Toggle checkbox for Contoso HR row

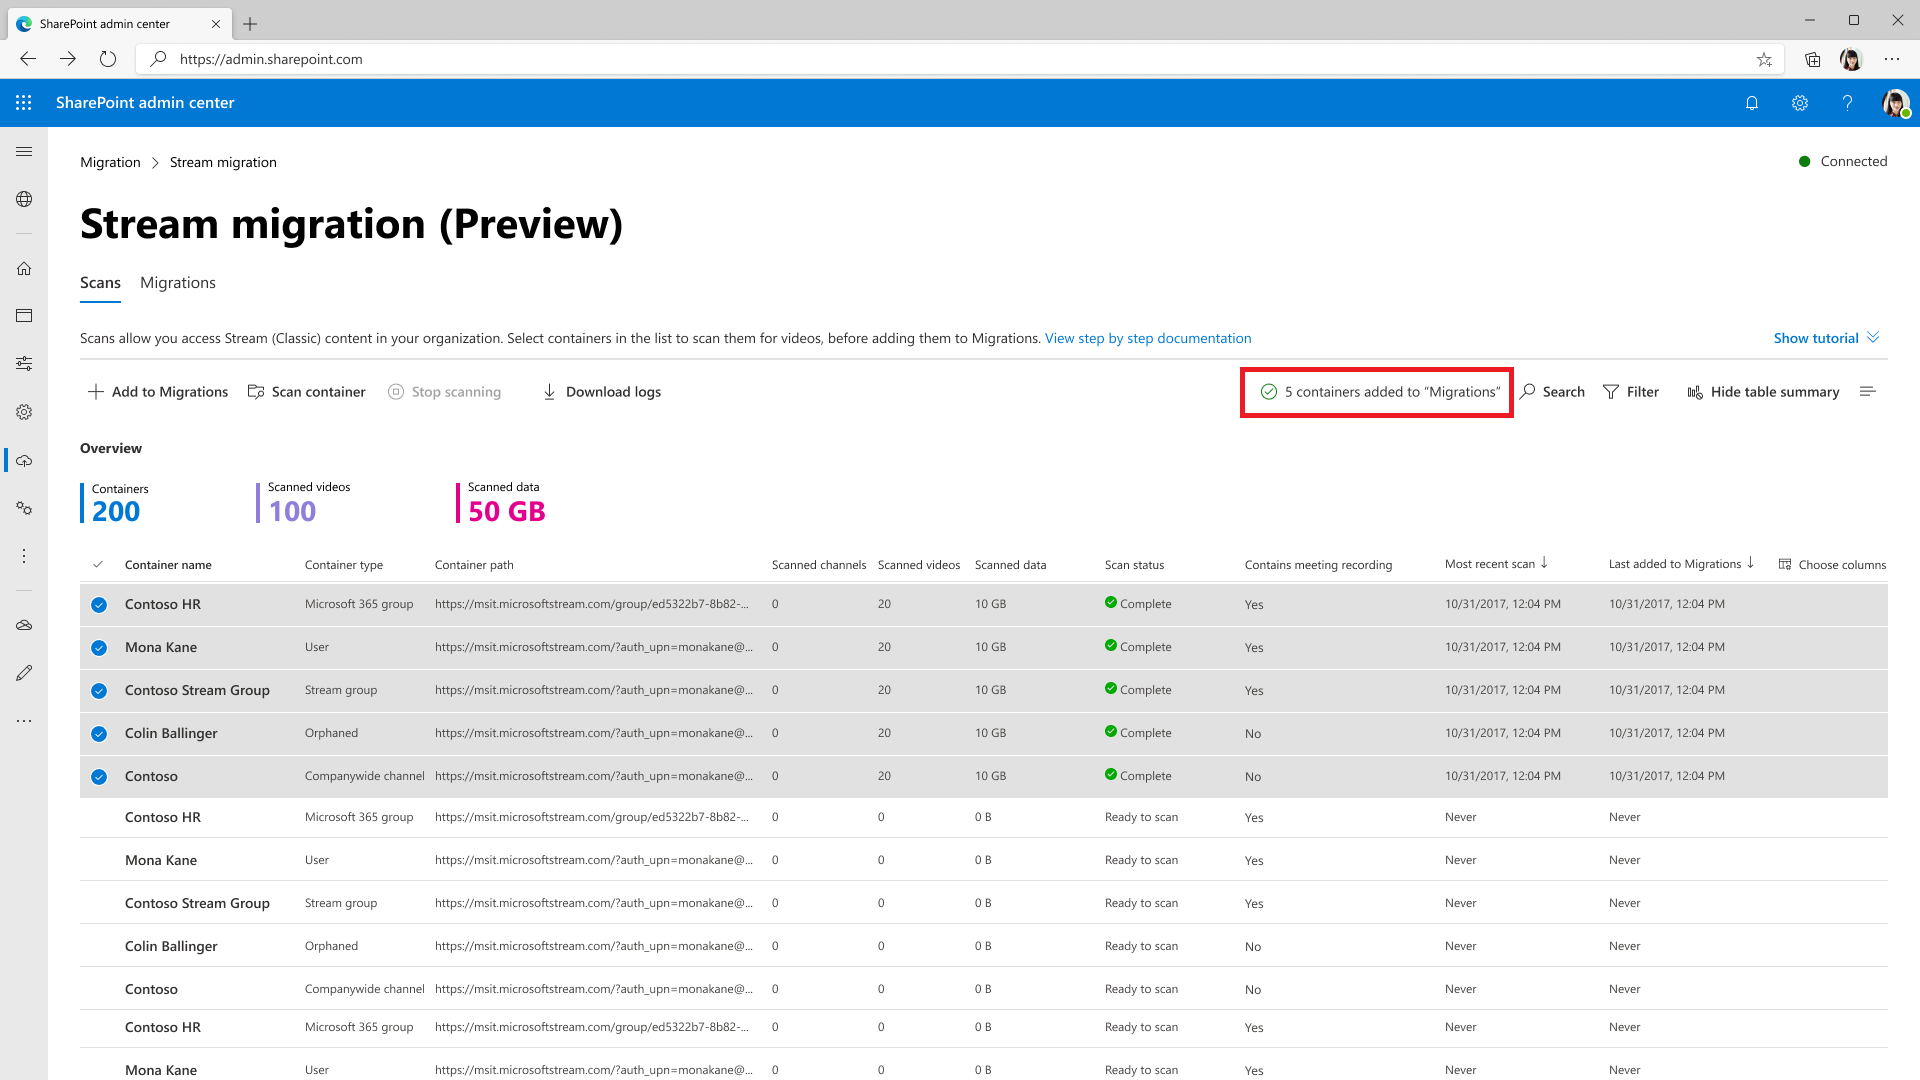coord(99,604)
